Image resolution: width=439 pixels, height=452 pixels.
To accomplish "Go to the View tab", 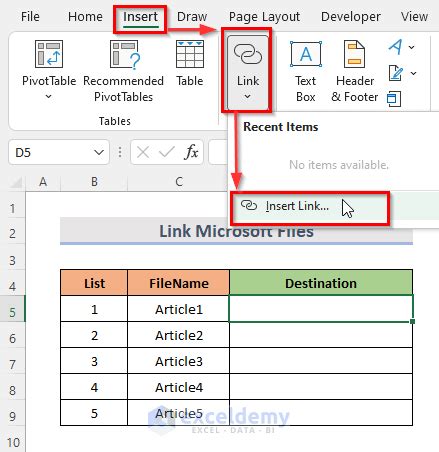I will pos(414,16).
